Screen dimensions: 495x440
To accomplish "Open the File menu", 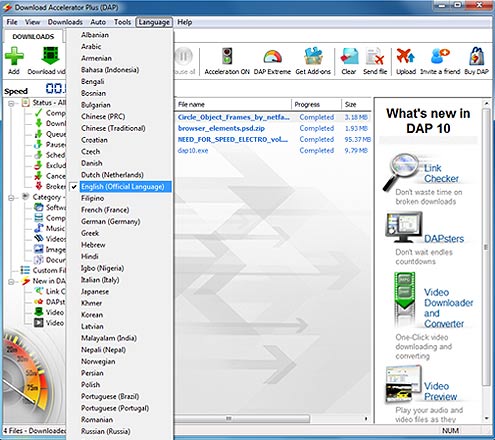I will click(12, 22).
